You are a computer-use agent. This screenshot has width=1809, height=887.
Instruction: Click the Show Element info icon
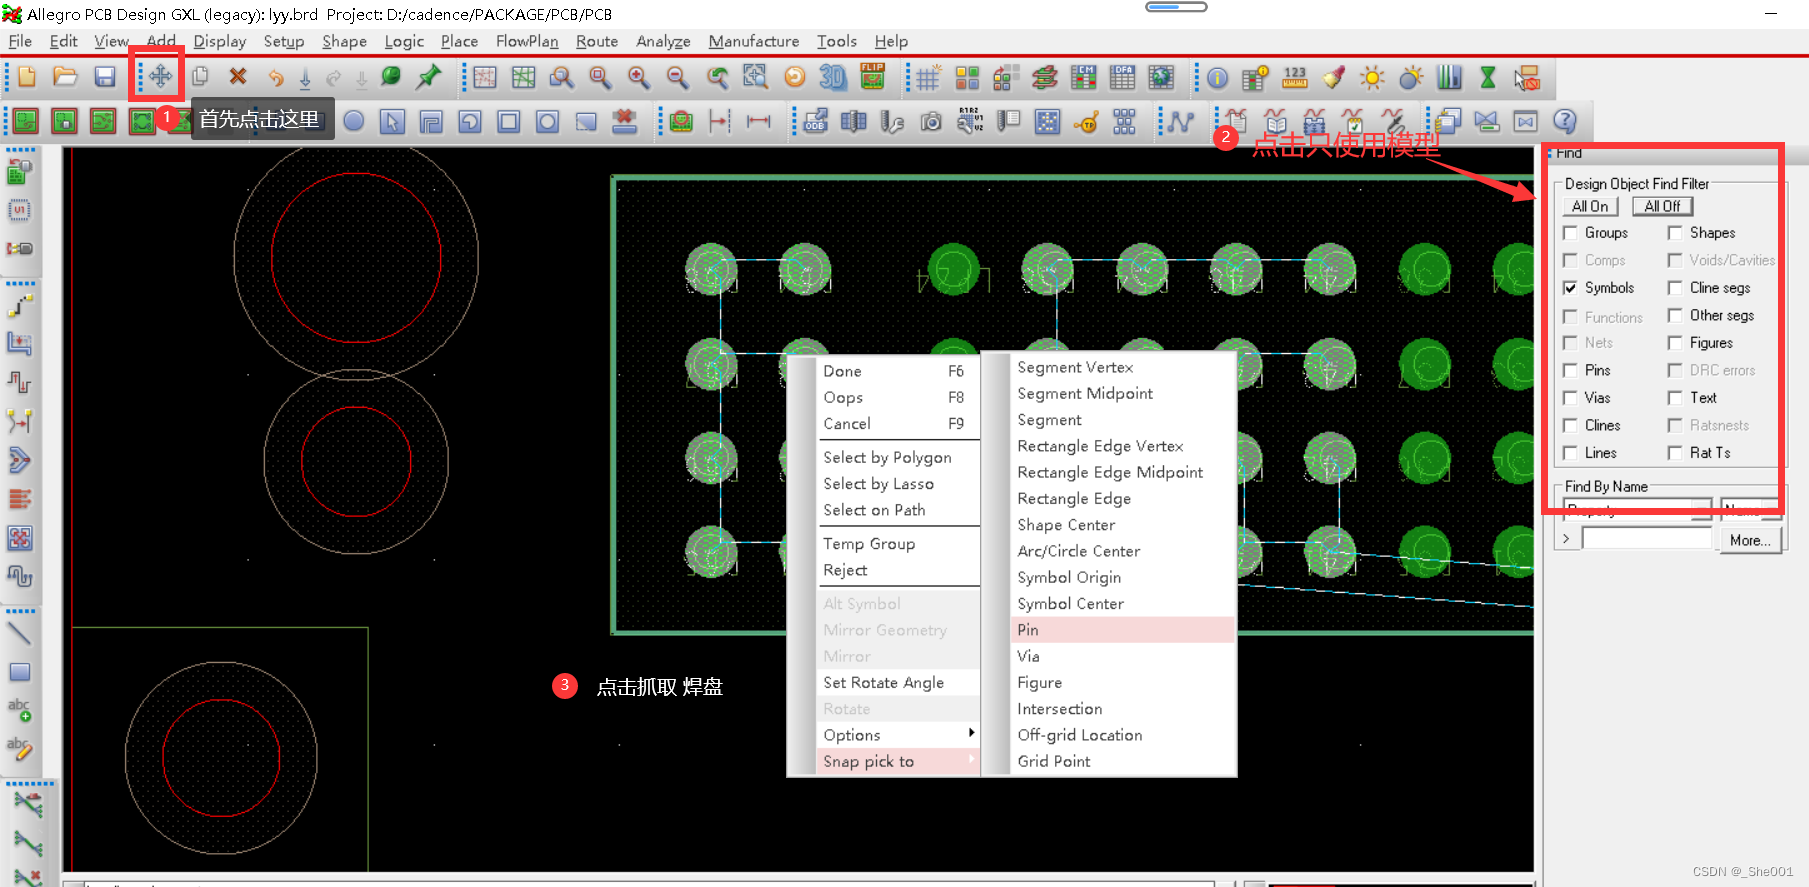click(1217, 77)
